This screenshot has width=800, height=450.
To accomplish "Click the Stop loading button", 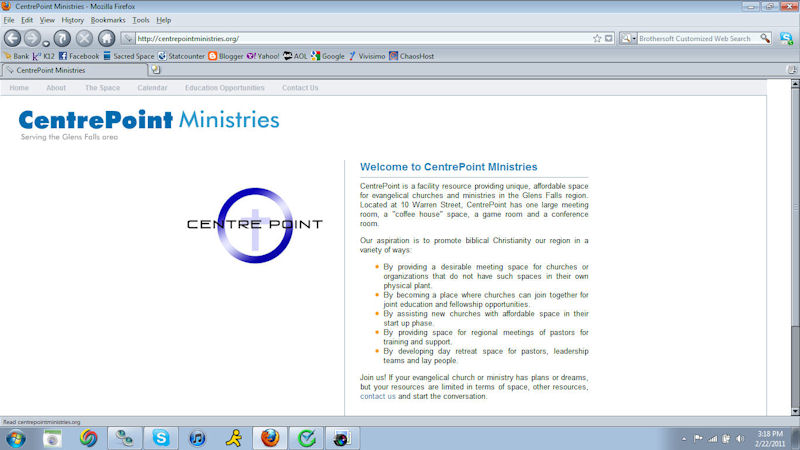I will pyautogui.click(x=84, y=38).
